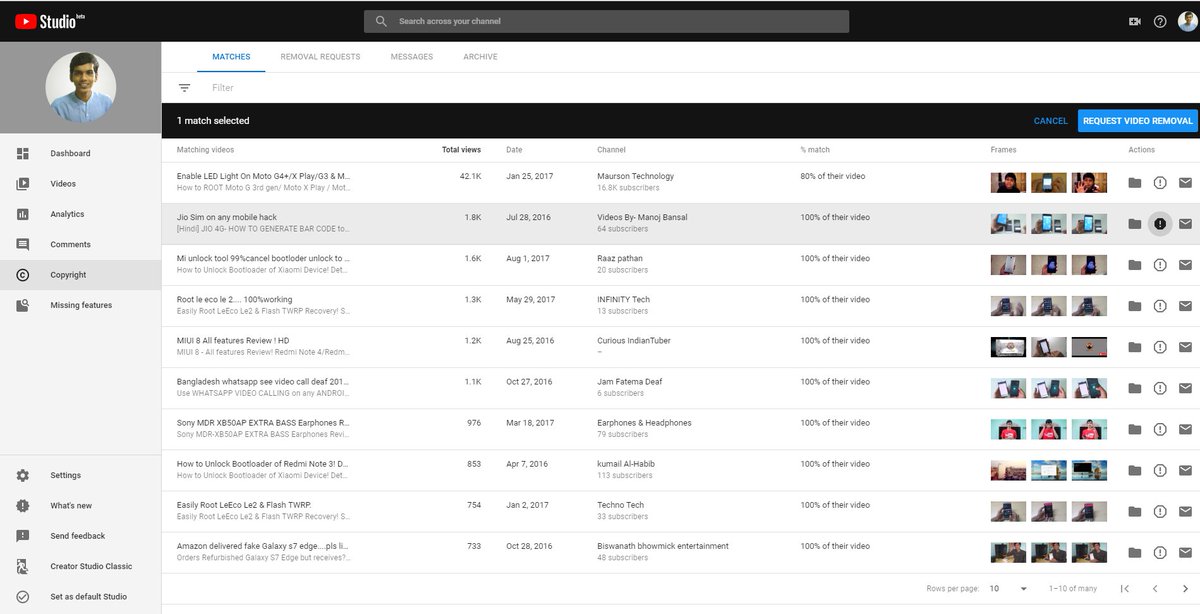Select 'Mi unlock tool 99%cancel bootloder' match
1200x614 pixels.
tap(680, 265)
